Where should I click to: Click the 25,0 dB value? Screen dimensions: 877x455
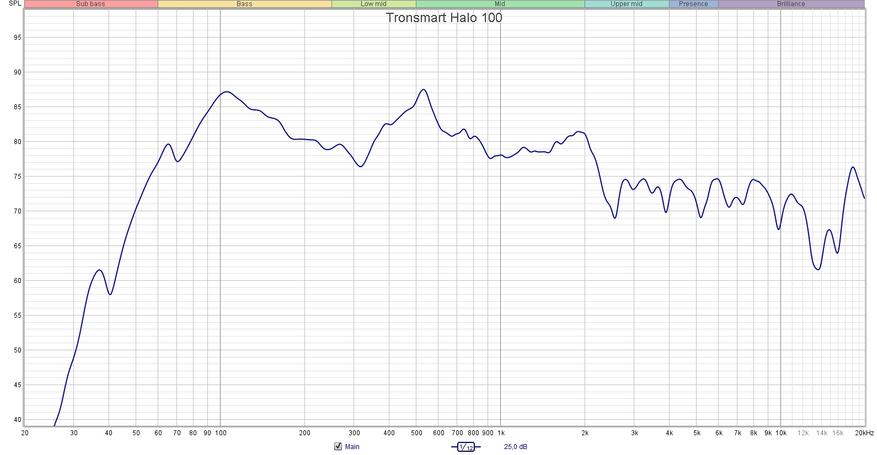point(516,447)
